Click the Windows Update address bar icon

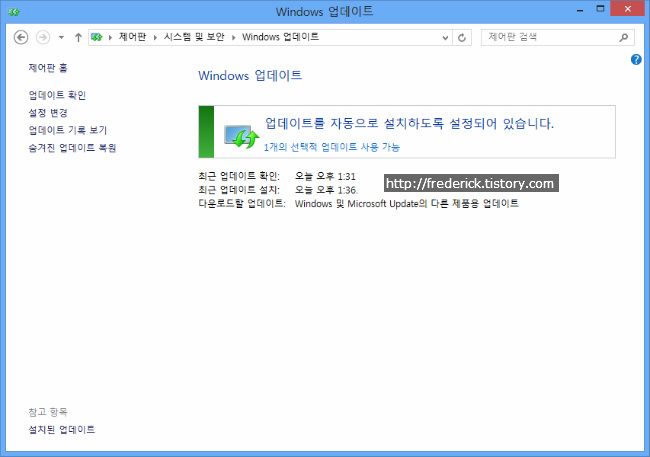tap(97, 37)
